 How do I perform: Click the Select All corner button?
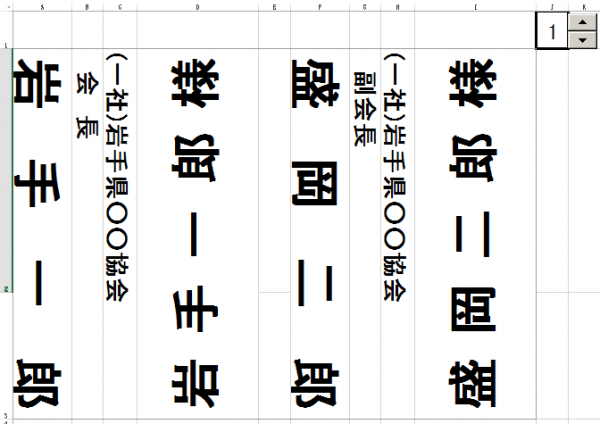tap(6, 7)
